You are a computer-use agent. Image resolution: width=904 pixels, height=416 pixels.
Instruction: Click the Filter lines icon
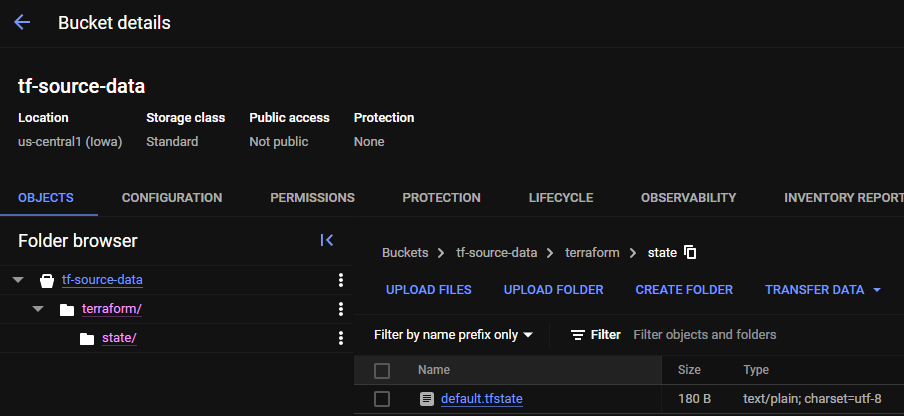[578, 335]
